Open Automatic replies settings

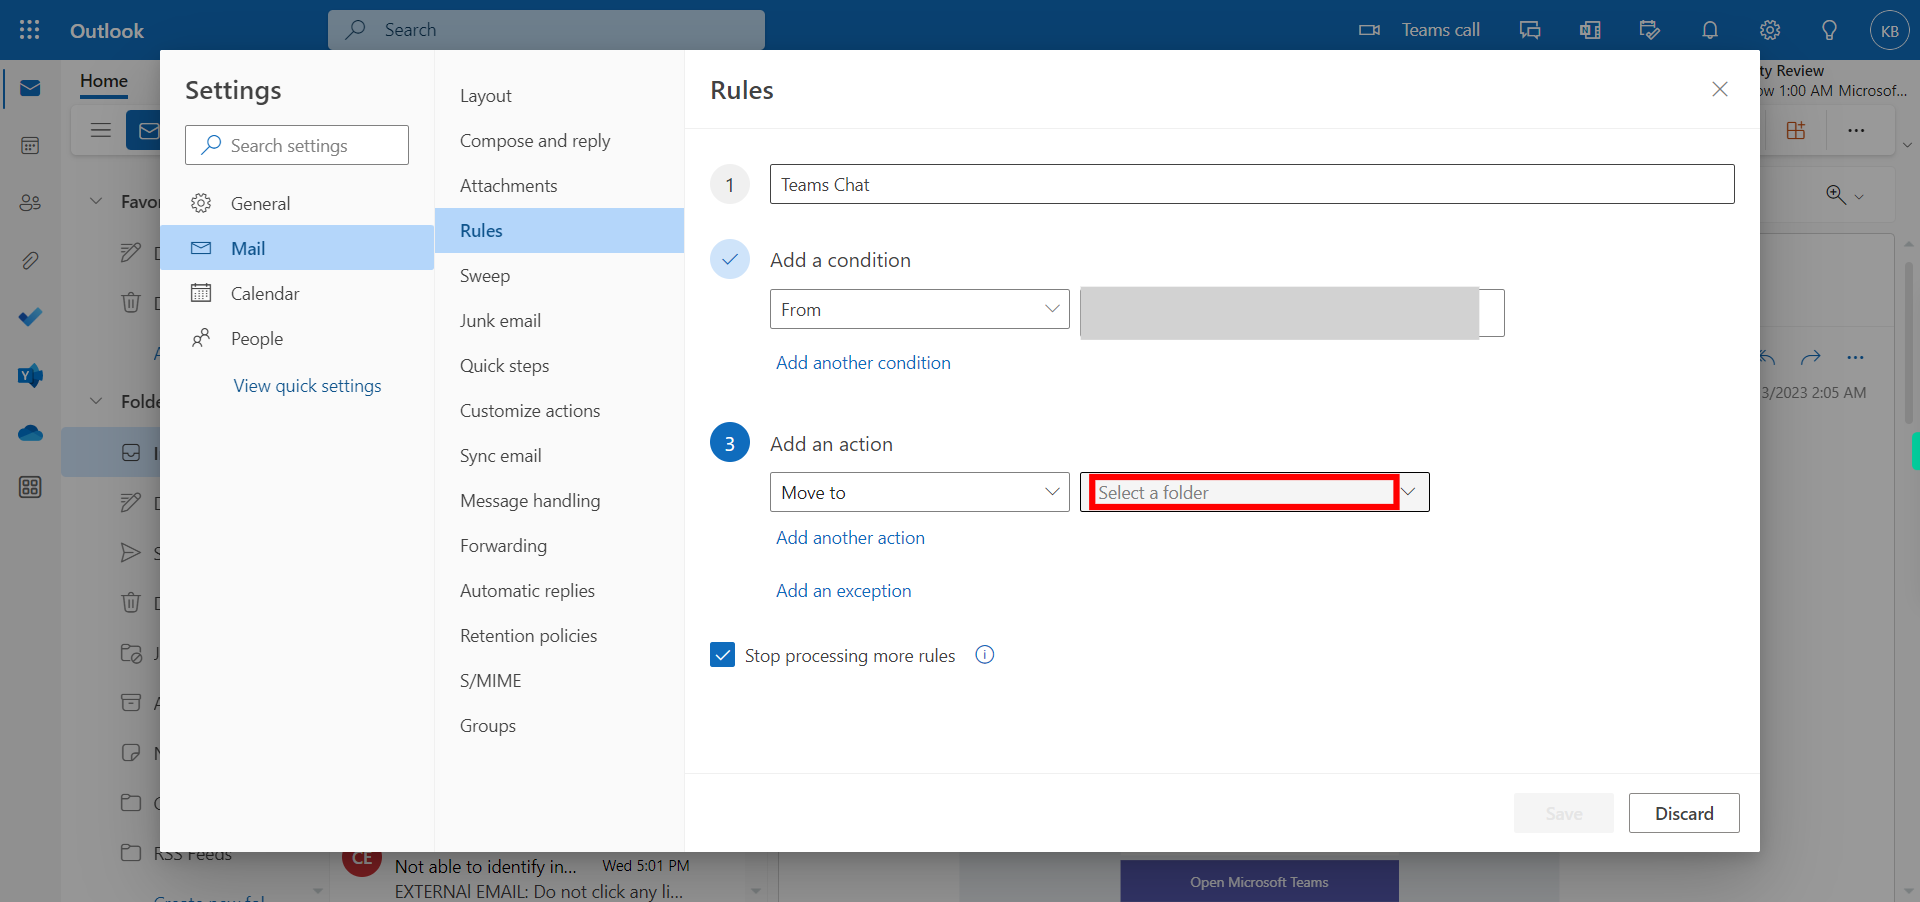559,591
